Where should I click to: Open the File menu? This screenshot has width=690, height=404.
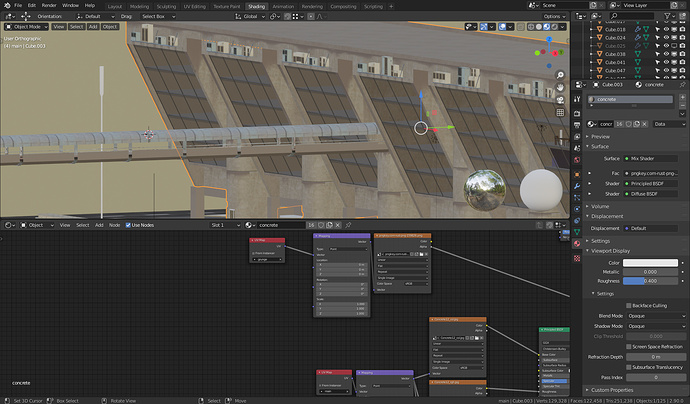pyautogui.click(x=18, y=5)
